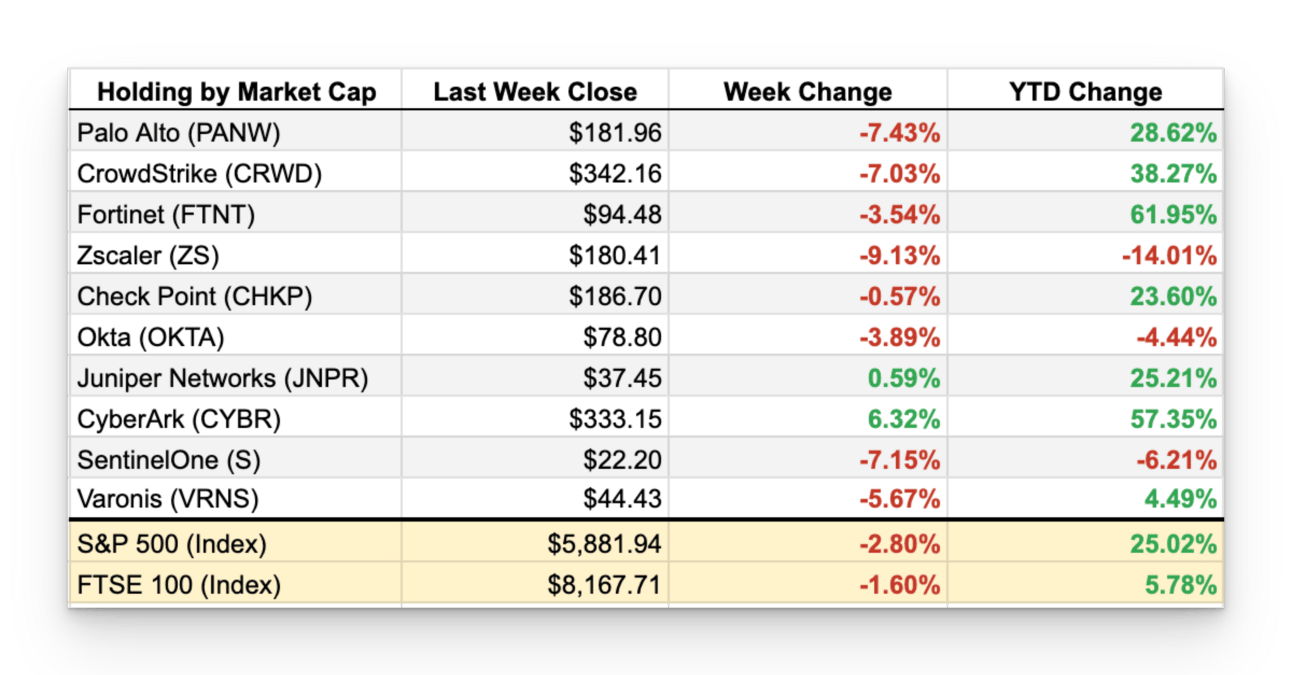Click Fortinet's 61.95% YTD change cell
This screenshot has width=1292, height=675.
point(1173,215)
